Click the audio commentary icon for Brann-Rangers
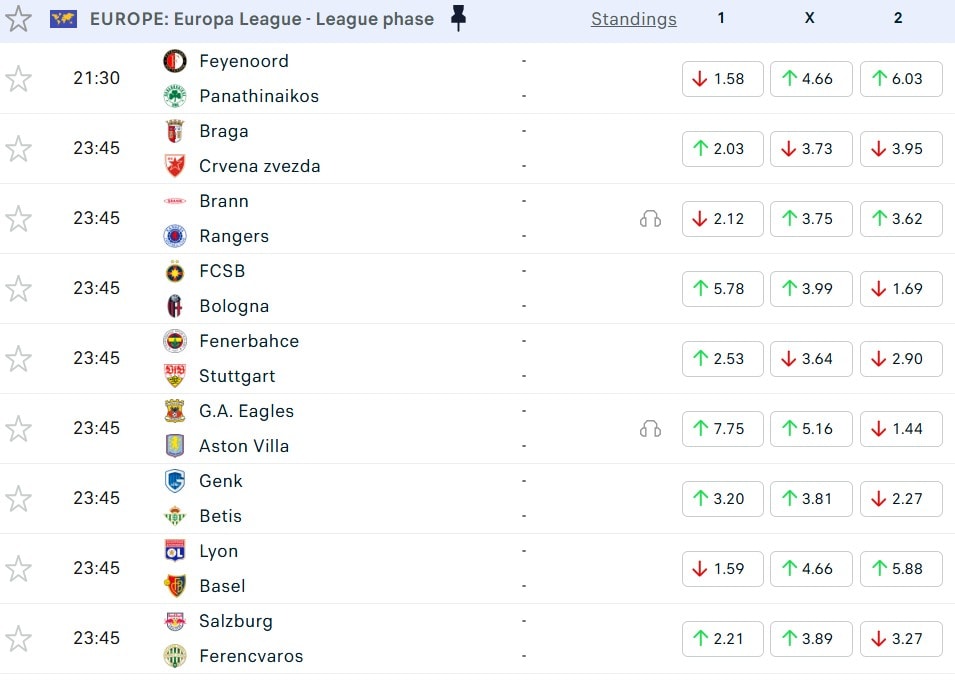 coord(650,219)
